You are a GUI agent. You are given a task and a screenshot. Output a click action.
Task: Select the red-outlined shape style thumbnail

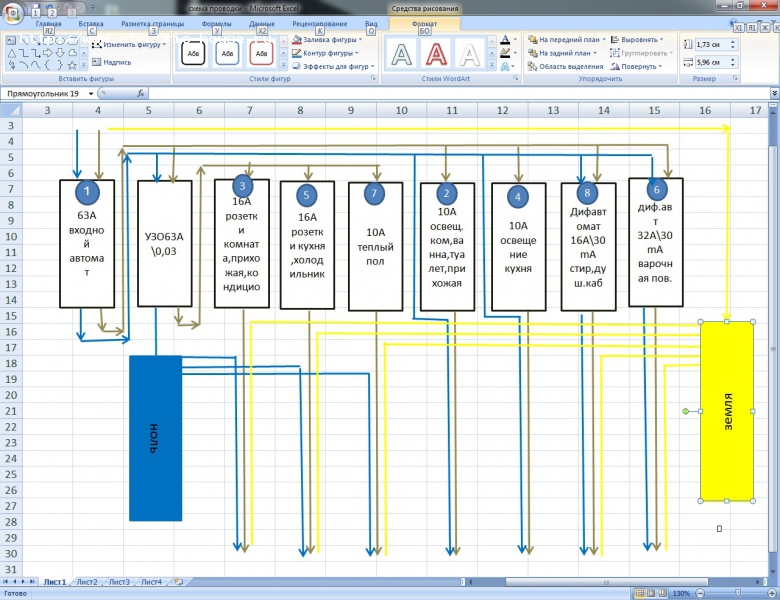[x=260, y=52]
